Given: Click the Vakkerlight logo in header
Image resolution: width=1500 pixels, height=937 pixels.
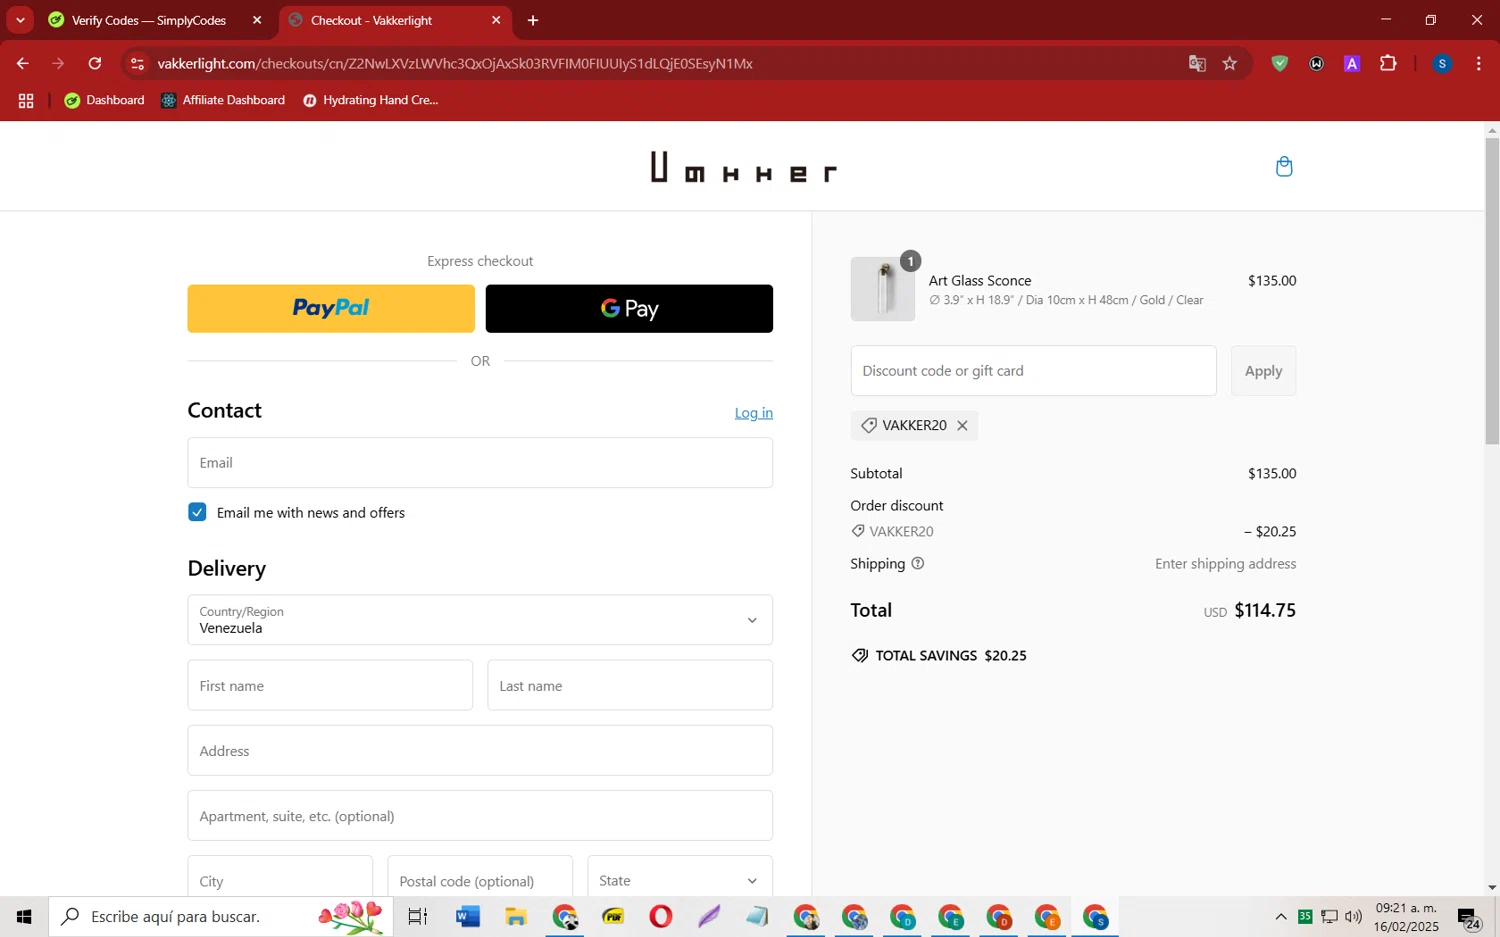Looking at the screenshot, I should [742, 167].
